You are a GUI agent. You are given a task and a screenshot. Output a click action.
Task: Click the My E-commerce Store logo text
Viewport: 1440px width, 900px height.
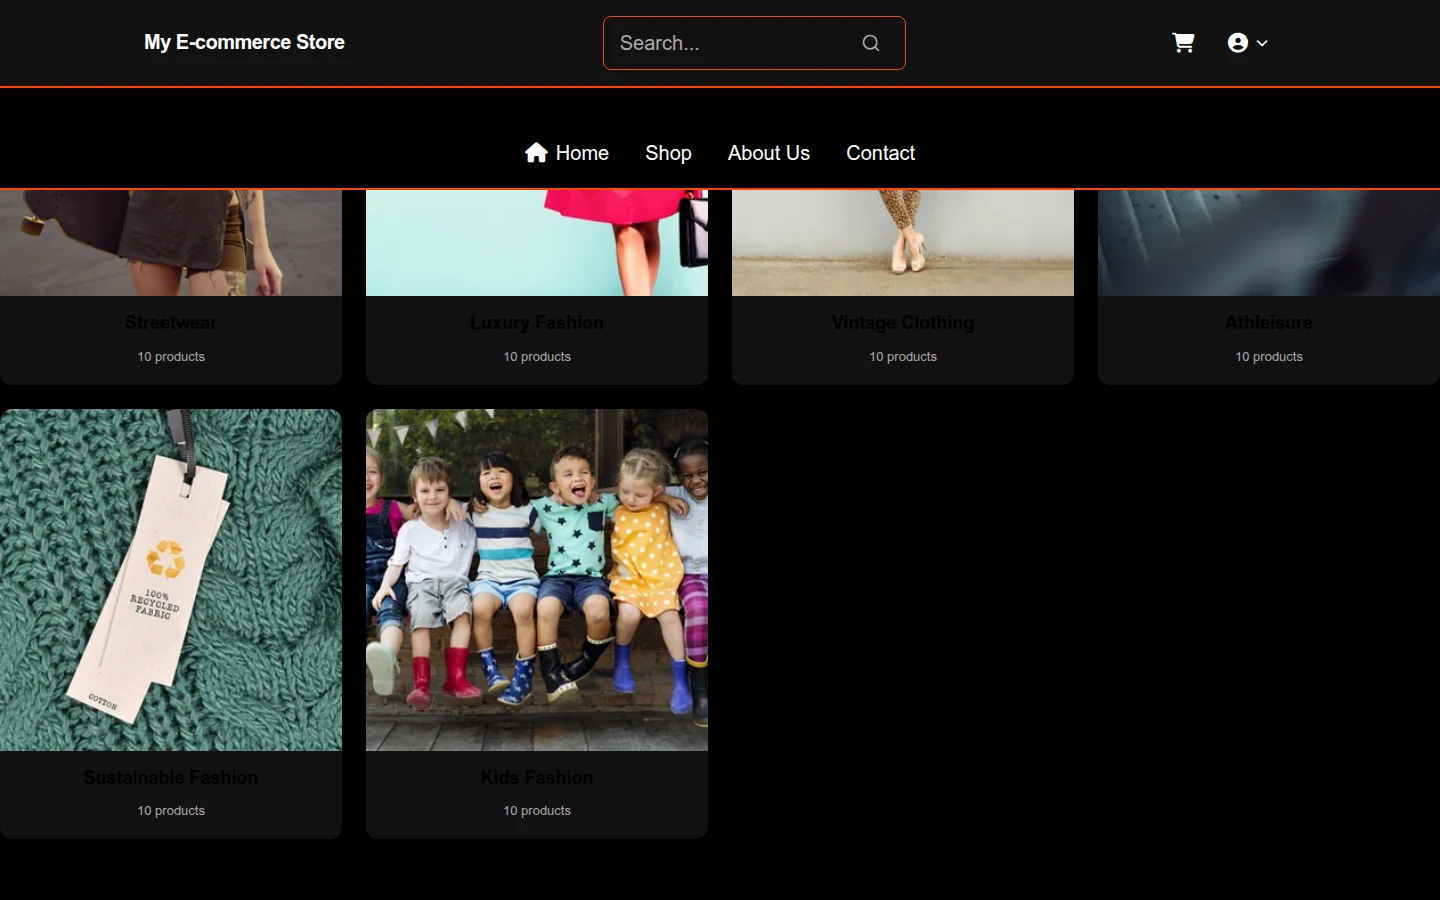point(244,42)
